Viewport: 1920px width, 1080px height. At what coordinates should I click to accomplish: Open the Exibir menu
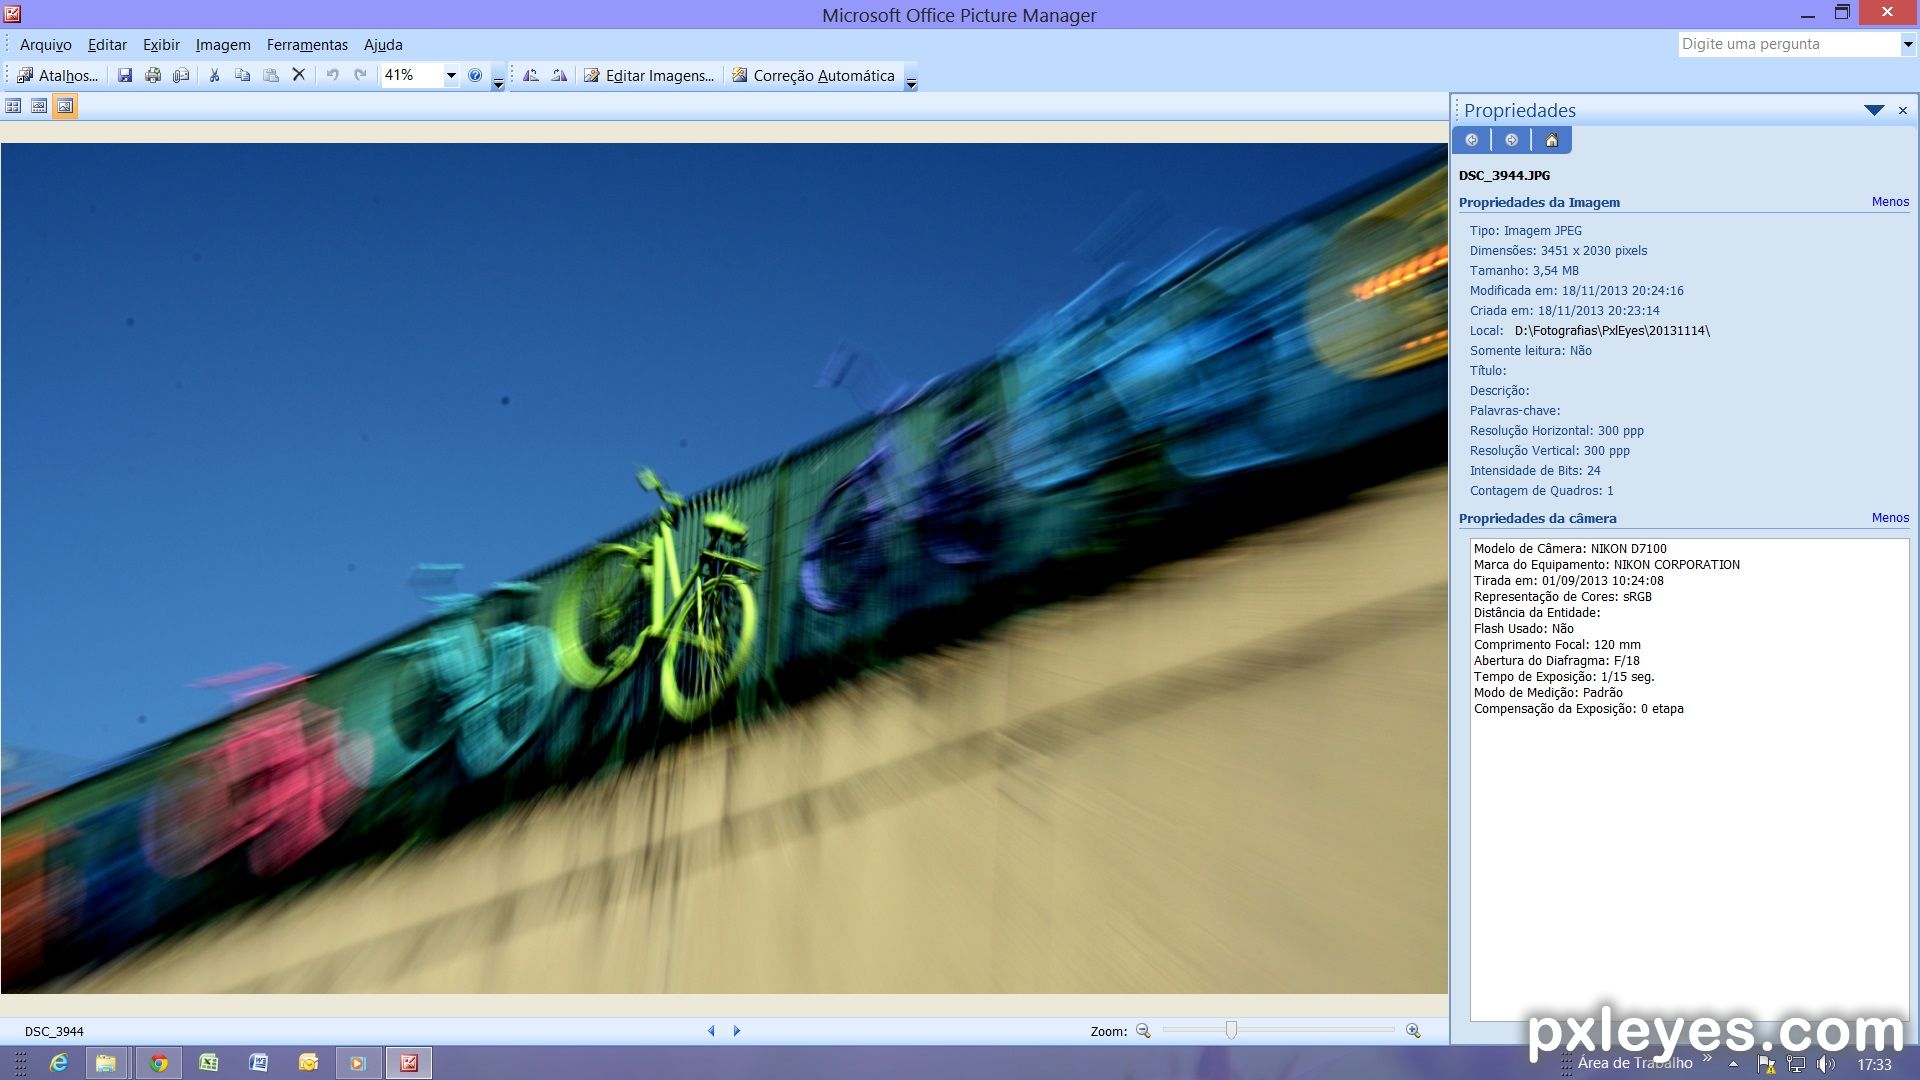161,45
